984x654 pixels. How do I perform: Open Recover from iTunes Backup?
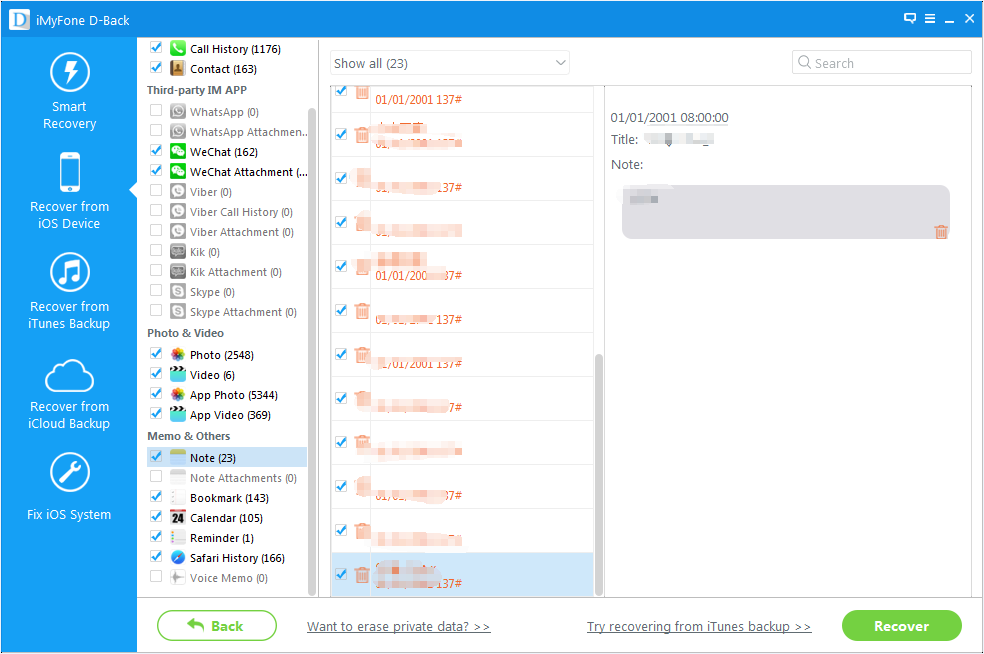point(69,291)
